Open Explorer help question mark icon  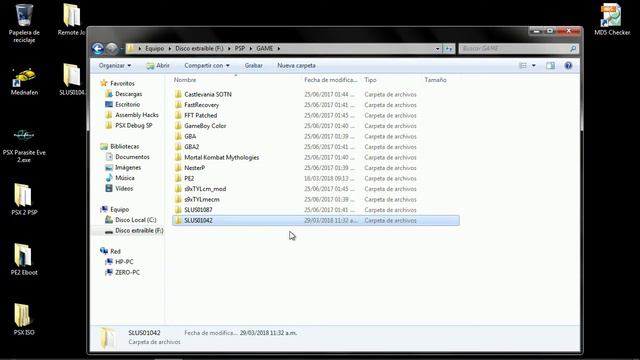coord(568,65)
